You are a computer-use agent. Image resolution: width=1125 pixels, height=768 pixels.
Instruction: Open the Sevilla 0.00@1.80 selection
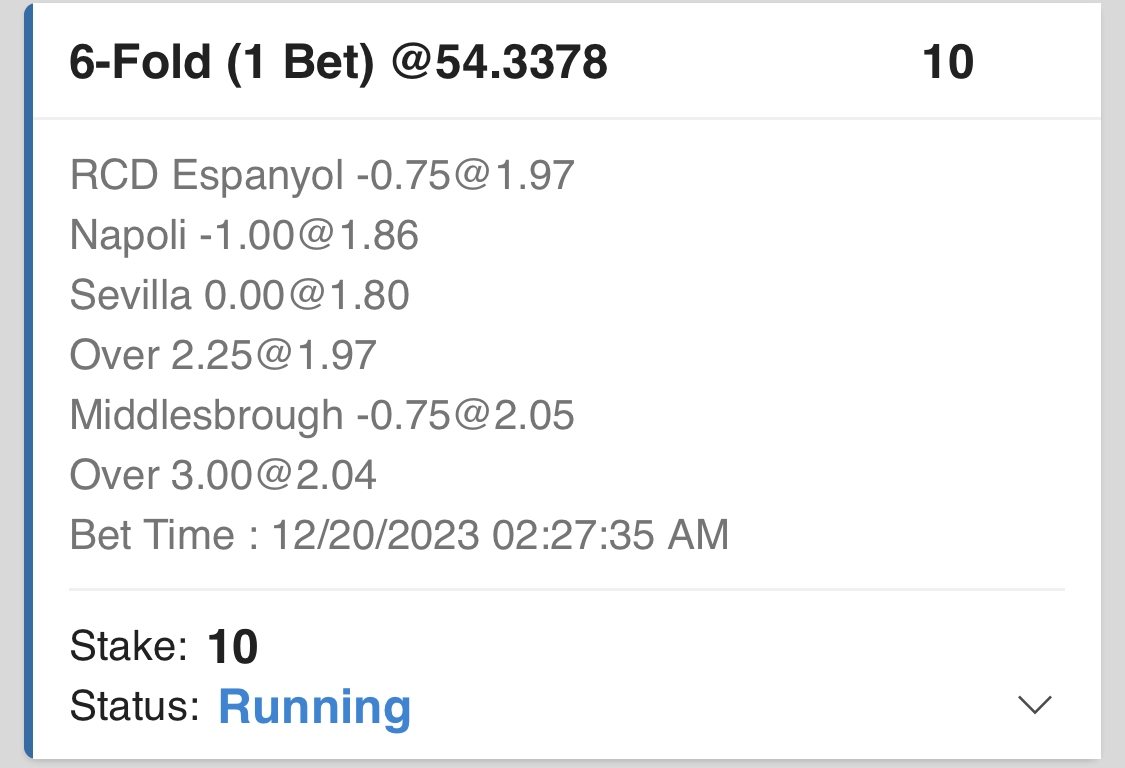(x=239, y=296)
